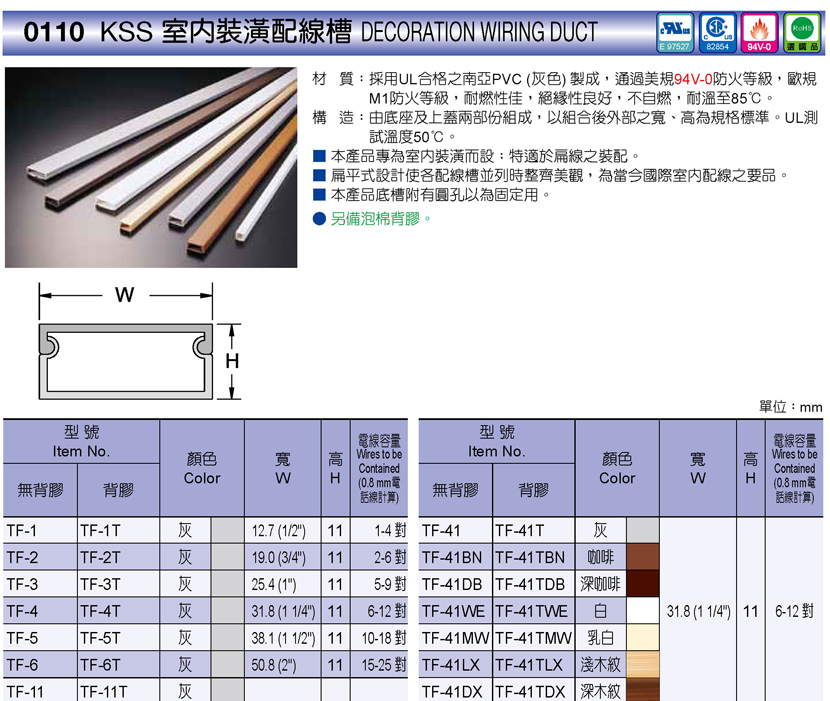Screen dimensions: 830x701
Task: Select item number 'TF-41TDX' cell
Action: tap(534, 690)
